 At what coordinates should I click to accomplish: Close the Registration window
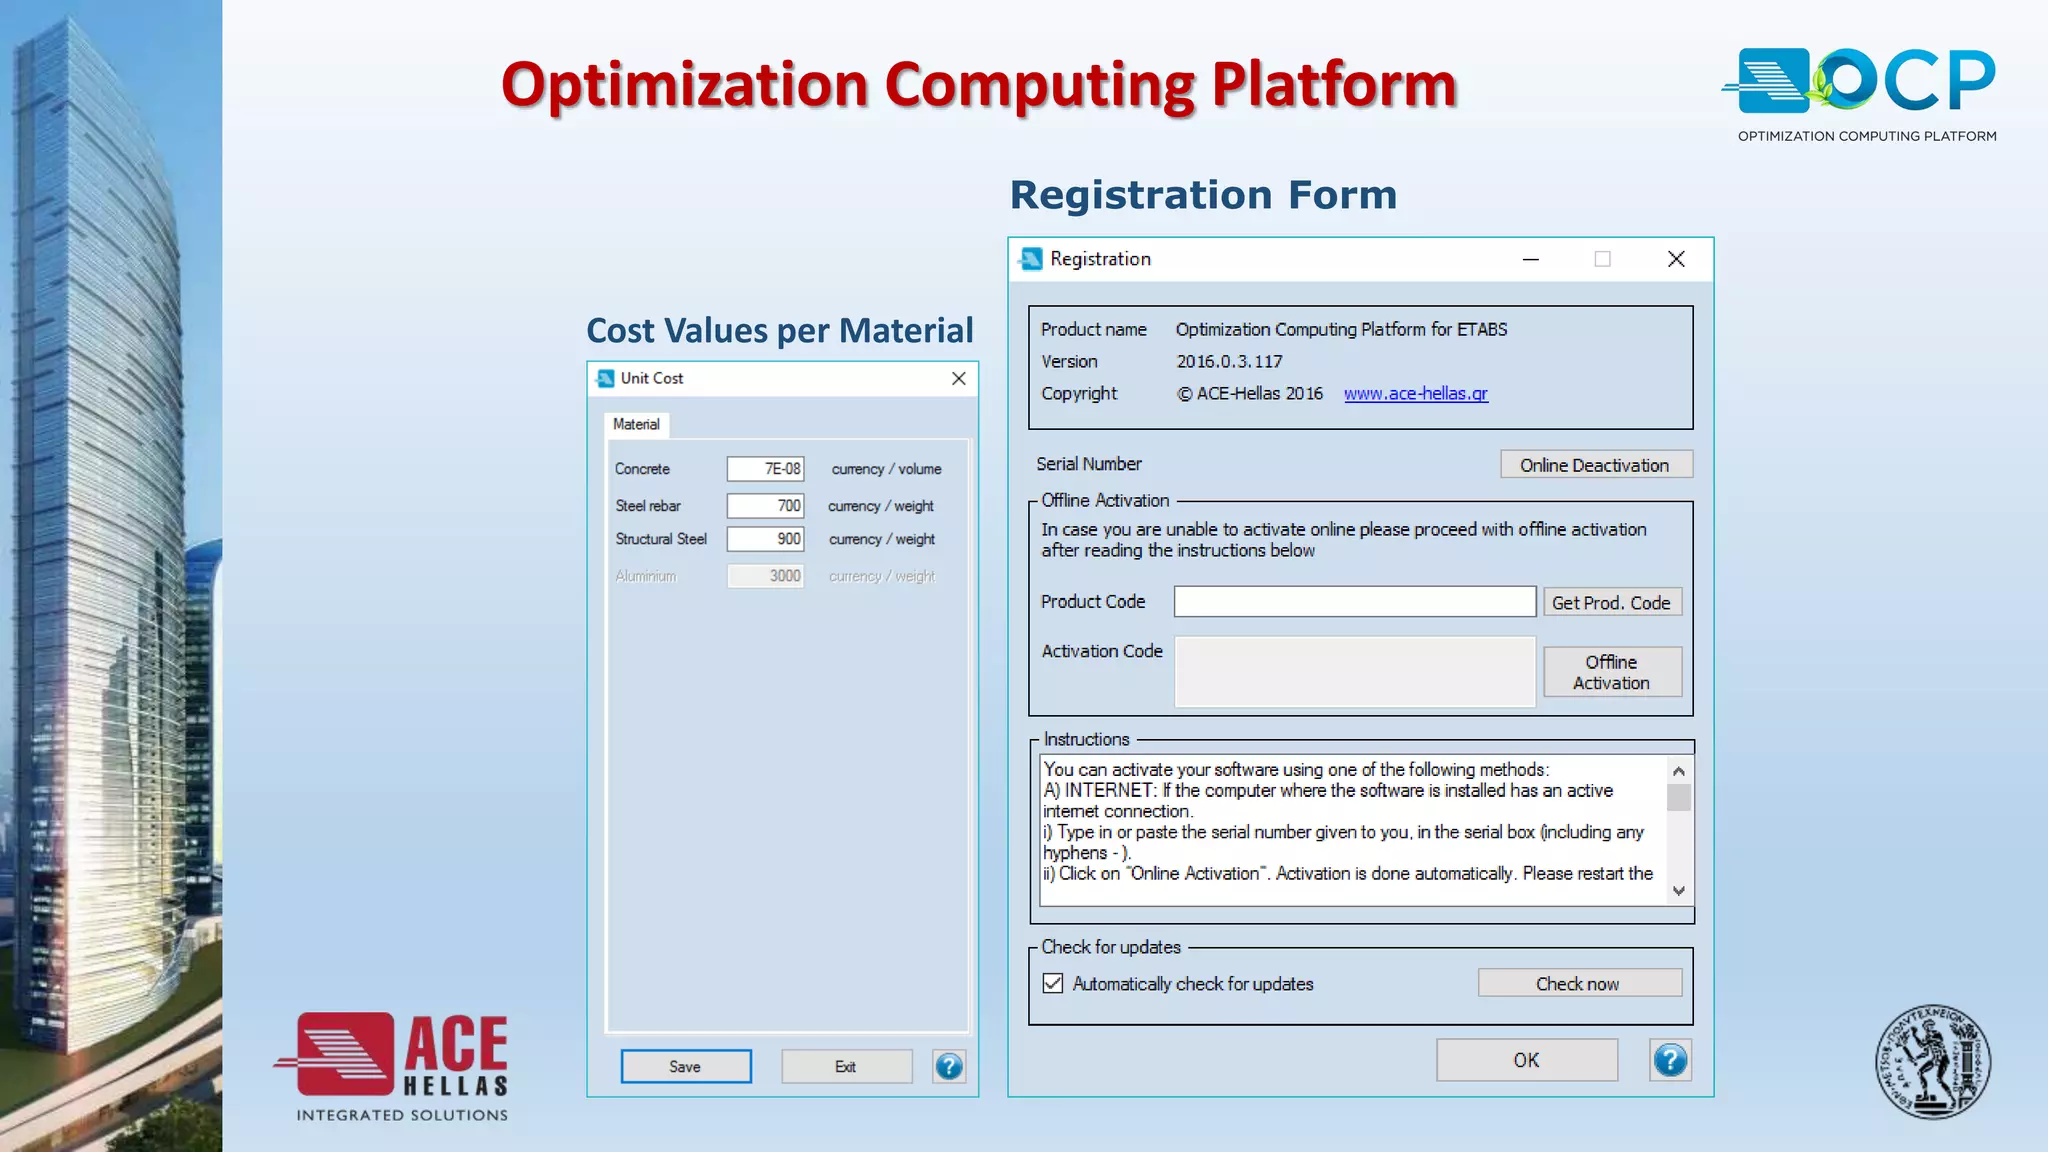click(1676, 259)
